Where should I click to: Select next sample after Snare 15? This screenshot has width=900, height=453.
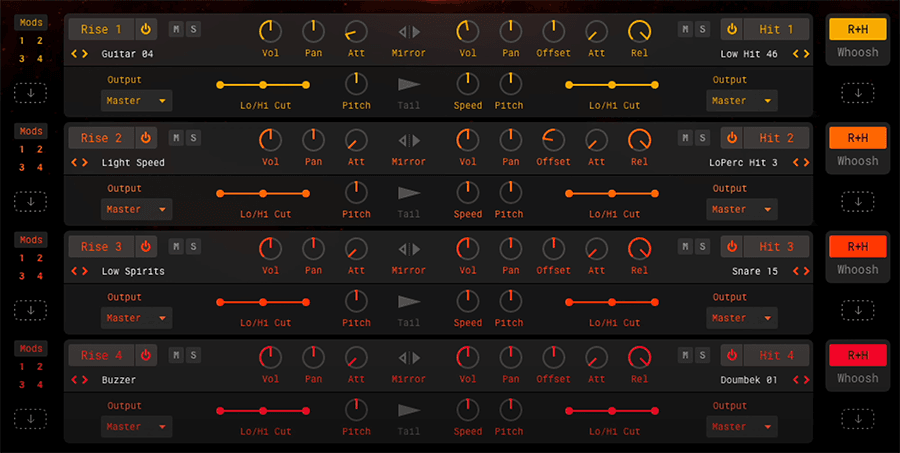806,271
